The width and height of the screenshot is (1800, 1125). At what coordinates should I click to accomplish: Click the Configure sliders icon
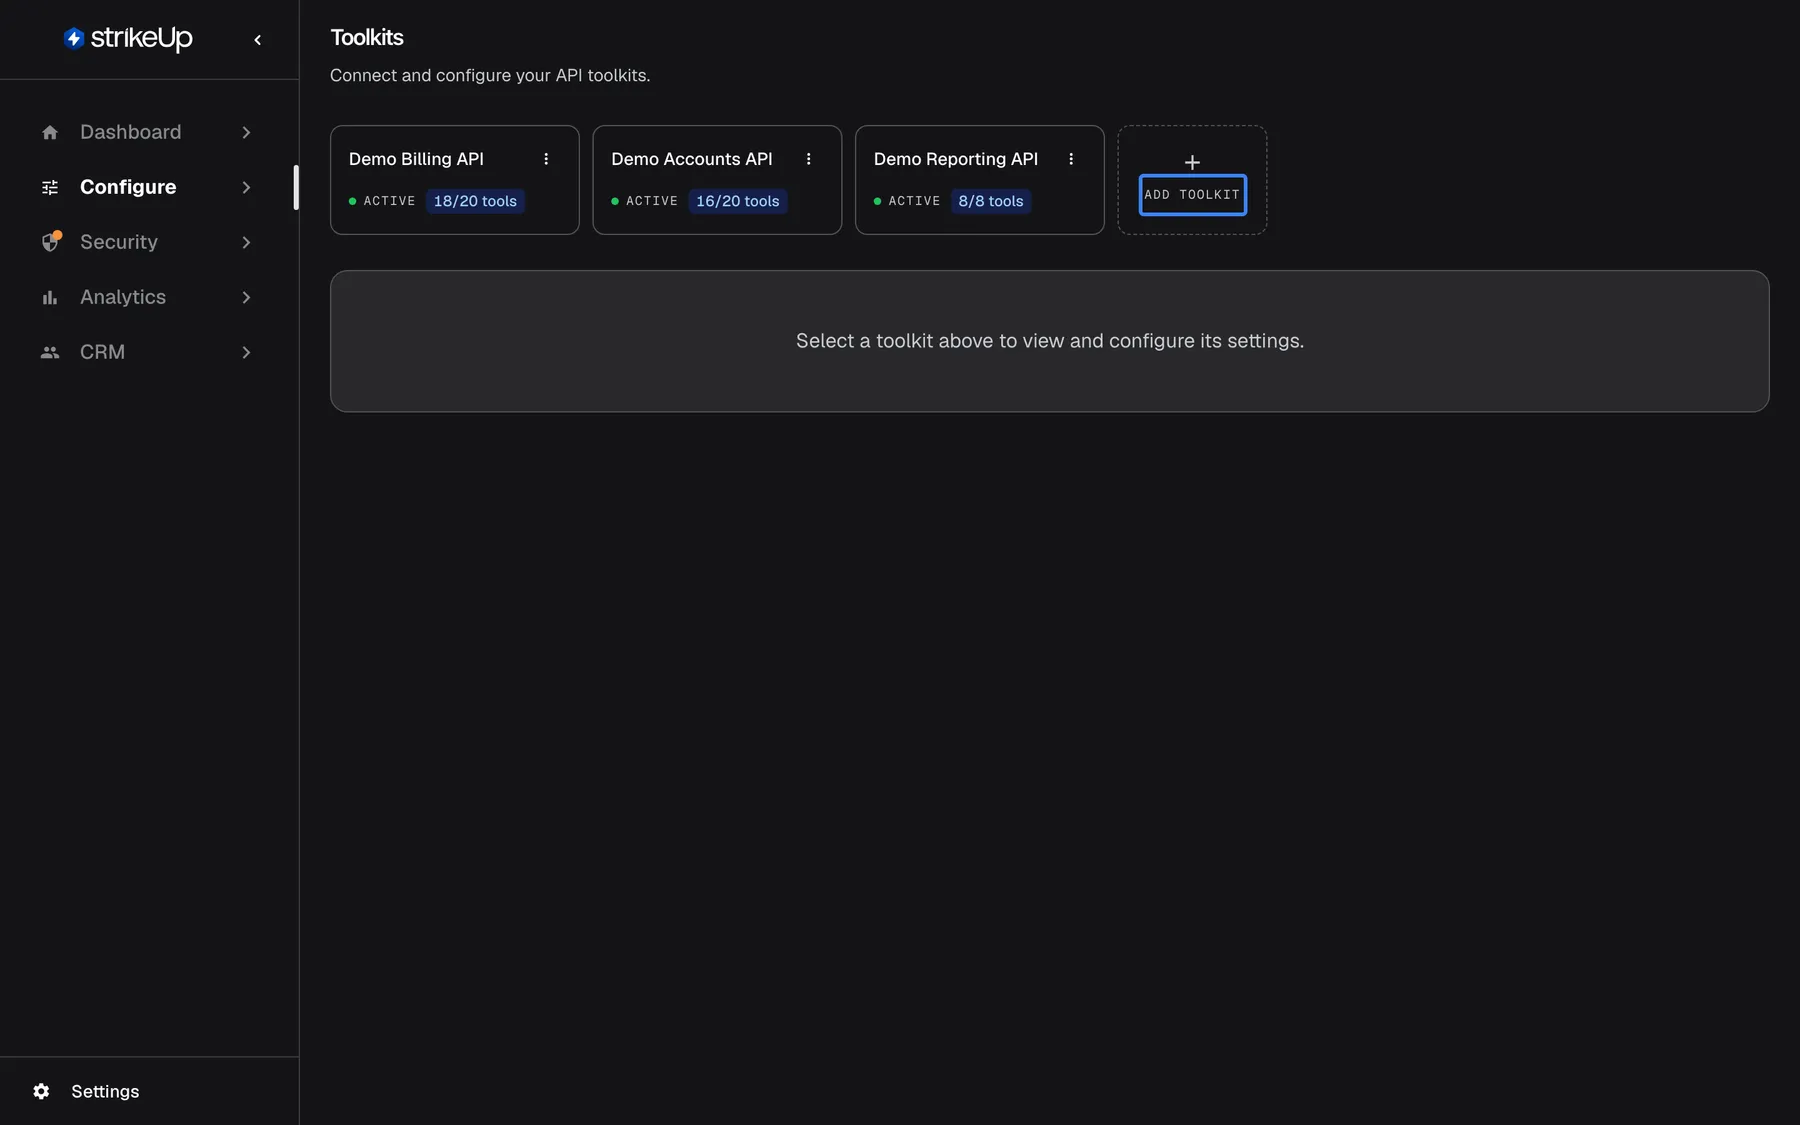click(50, 187)
